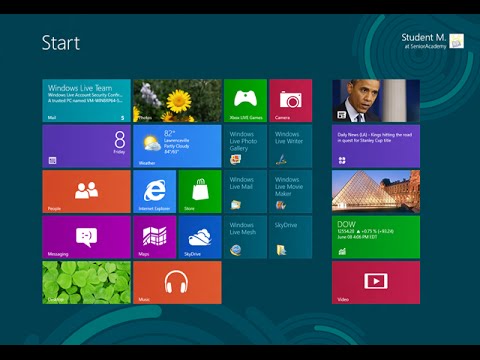
Task: Open the Music tile with headphones
Action: [177, 282]
